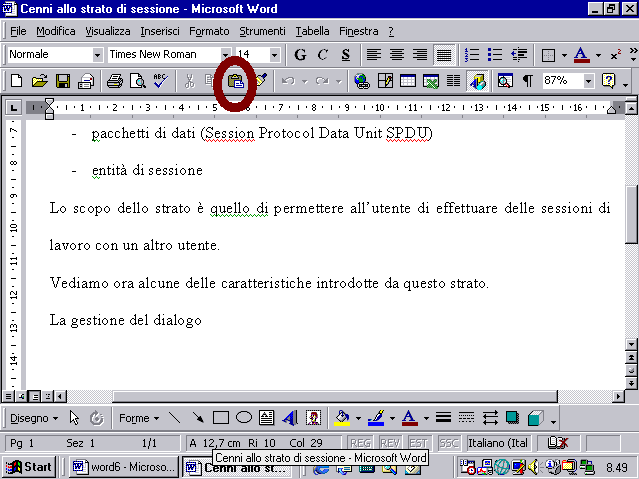This screenshot has height=479, width=639.
Task: Run the spelling check (ABC) icon
Action: click(160, 81)
